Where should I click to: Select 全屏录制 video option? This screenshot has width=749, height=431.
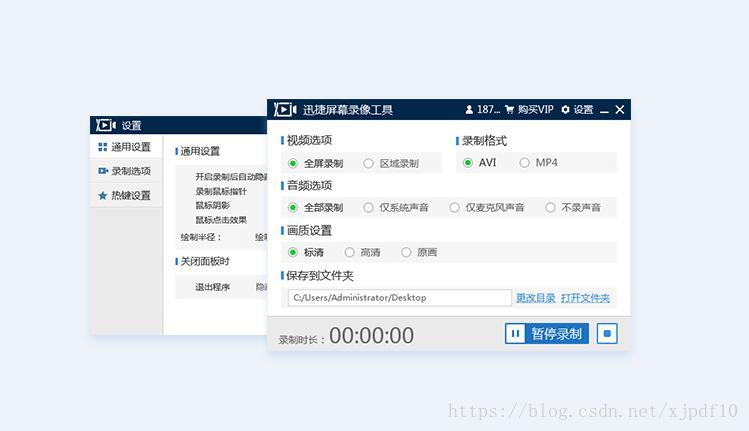click(x=316, y=163)
